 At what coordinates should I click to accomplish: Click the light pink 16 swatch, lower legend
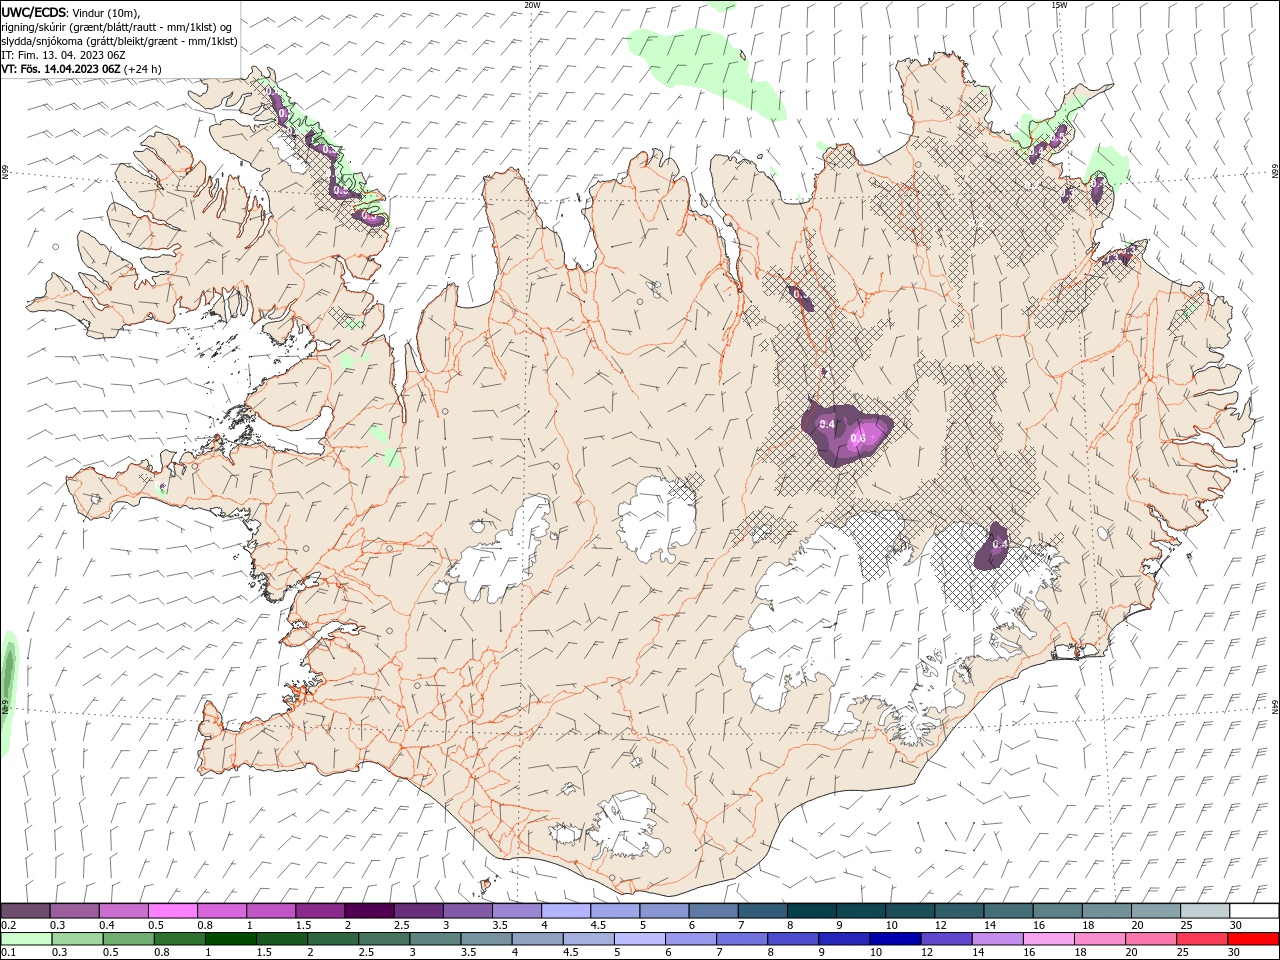1050,939
